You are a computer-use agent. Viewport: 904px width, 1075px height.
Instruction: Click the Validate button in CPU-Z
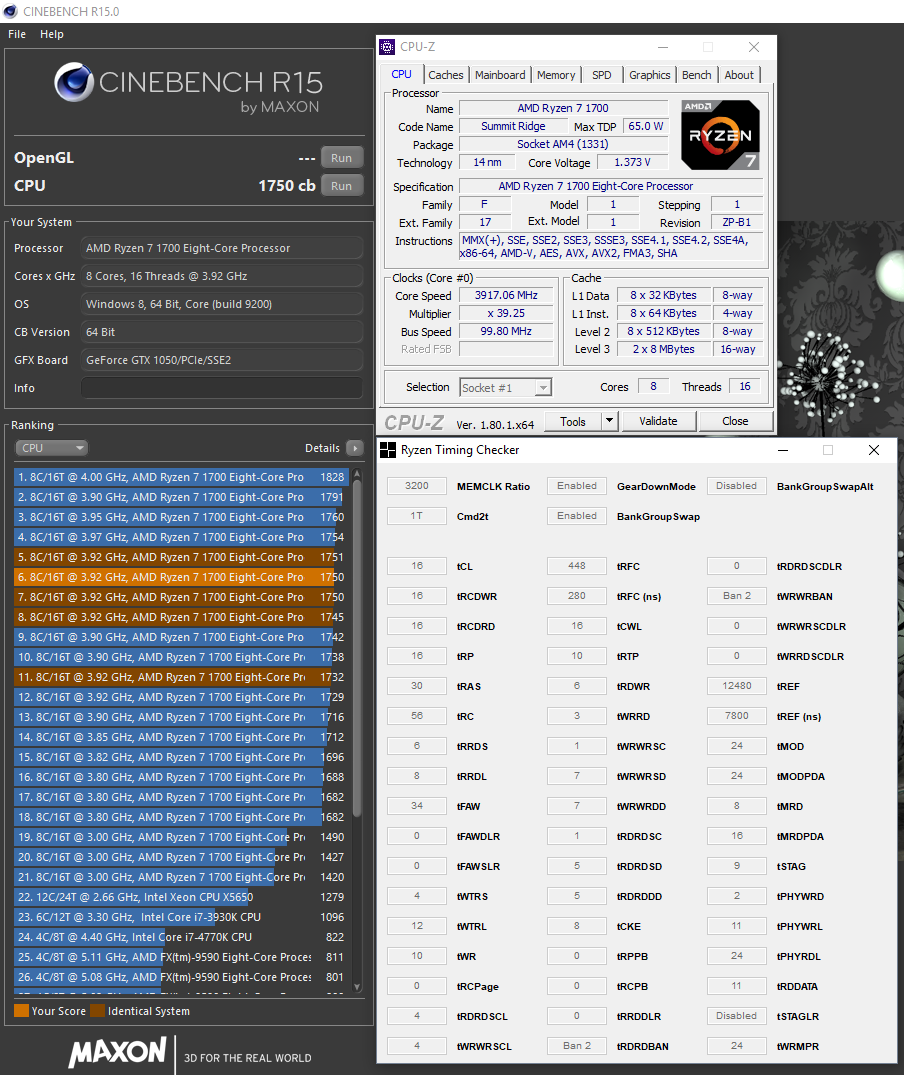[659, 422]
